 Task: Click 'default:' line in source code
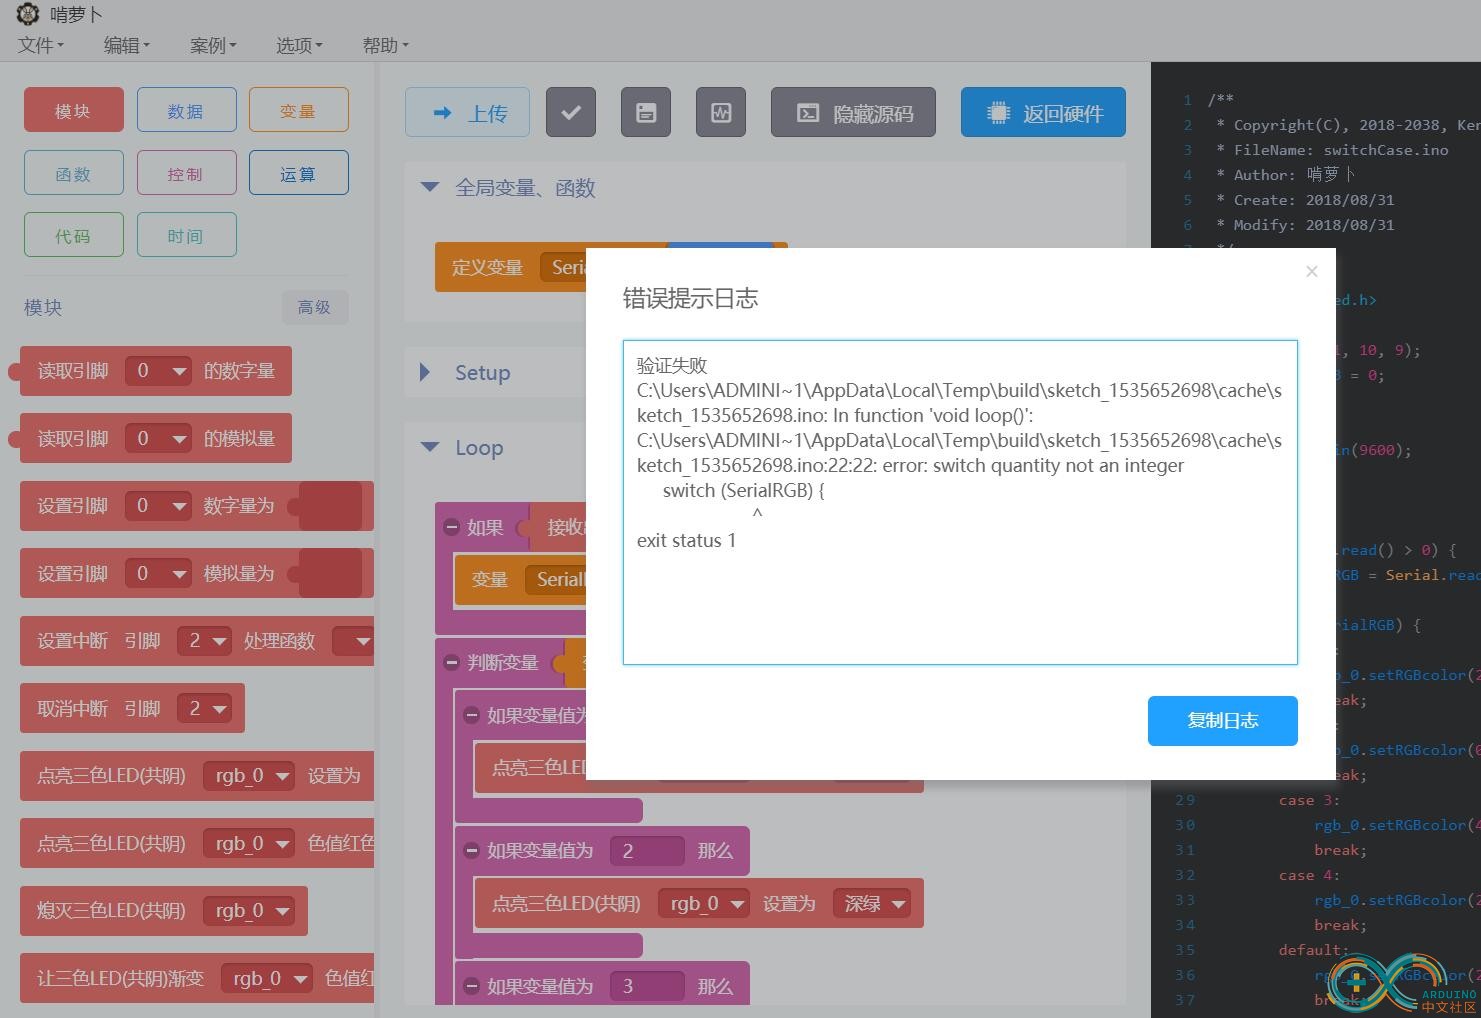[x=1313, y=950]
